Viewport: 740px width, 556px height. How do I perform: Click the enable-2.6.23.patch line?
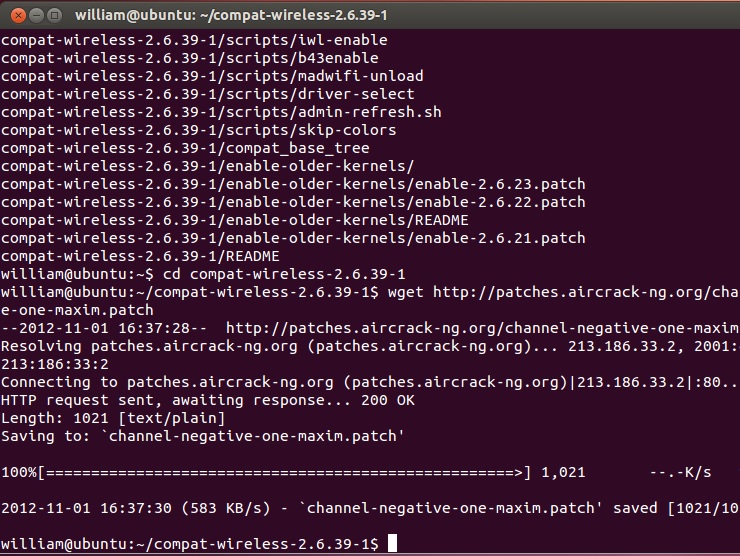(x=293, y=184)
